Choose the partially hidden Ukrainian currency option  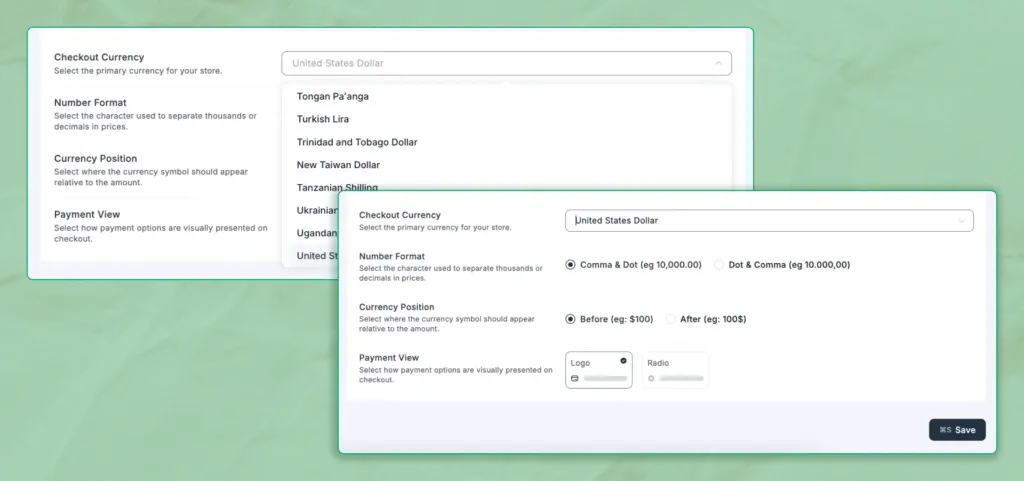pos(317,210)
